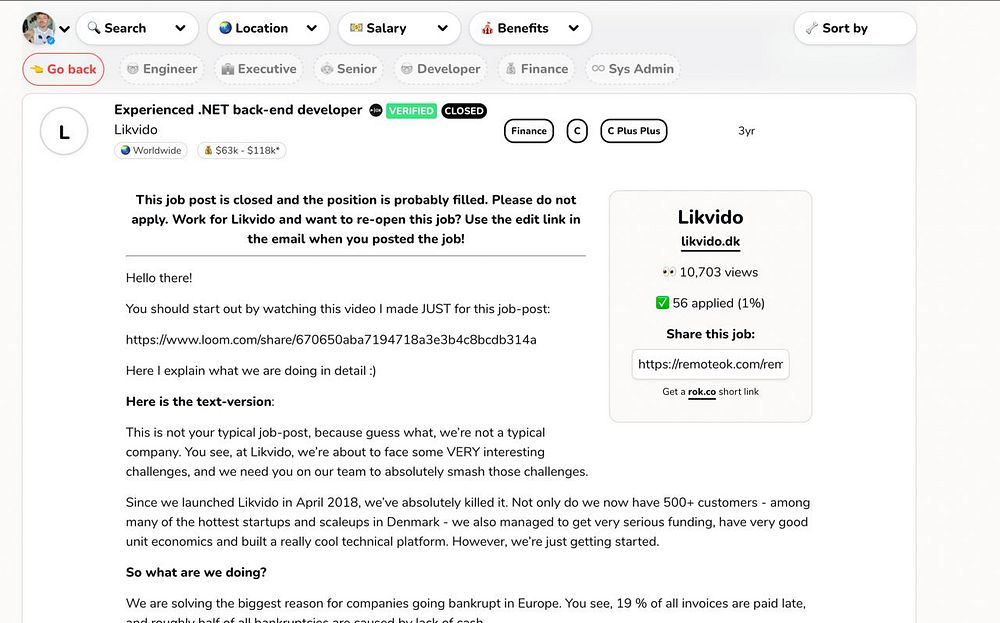
Task: Click the money icon in Salary filter
Action: point(356,28)
